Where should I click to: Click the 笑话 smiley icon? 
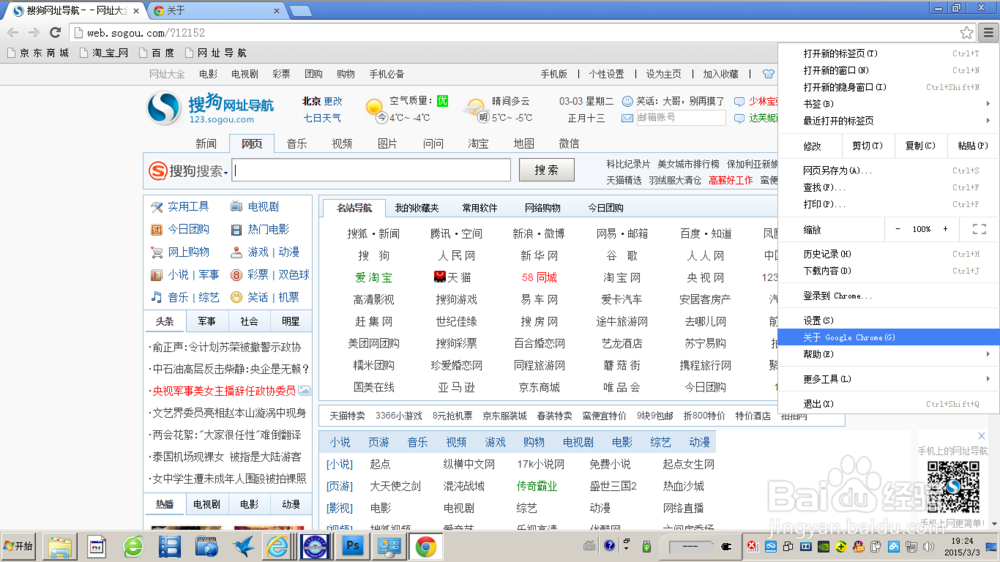coord(237,297)
